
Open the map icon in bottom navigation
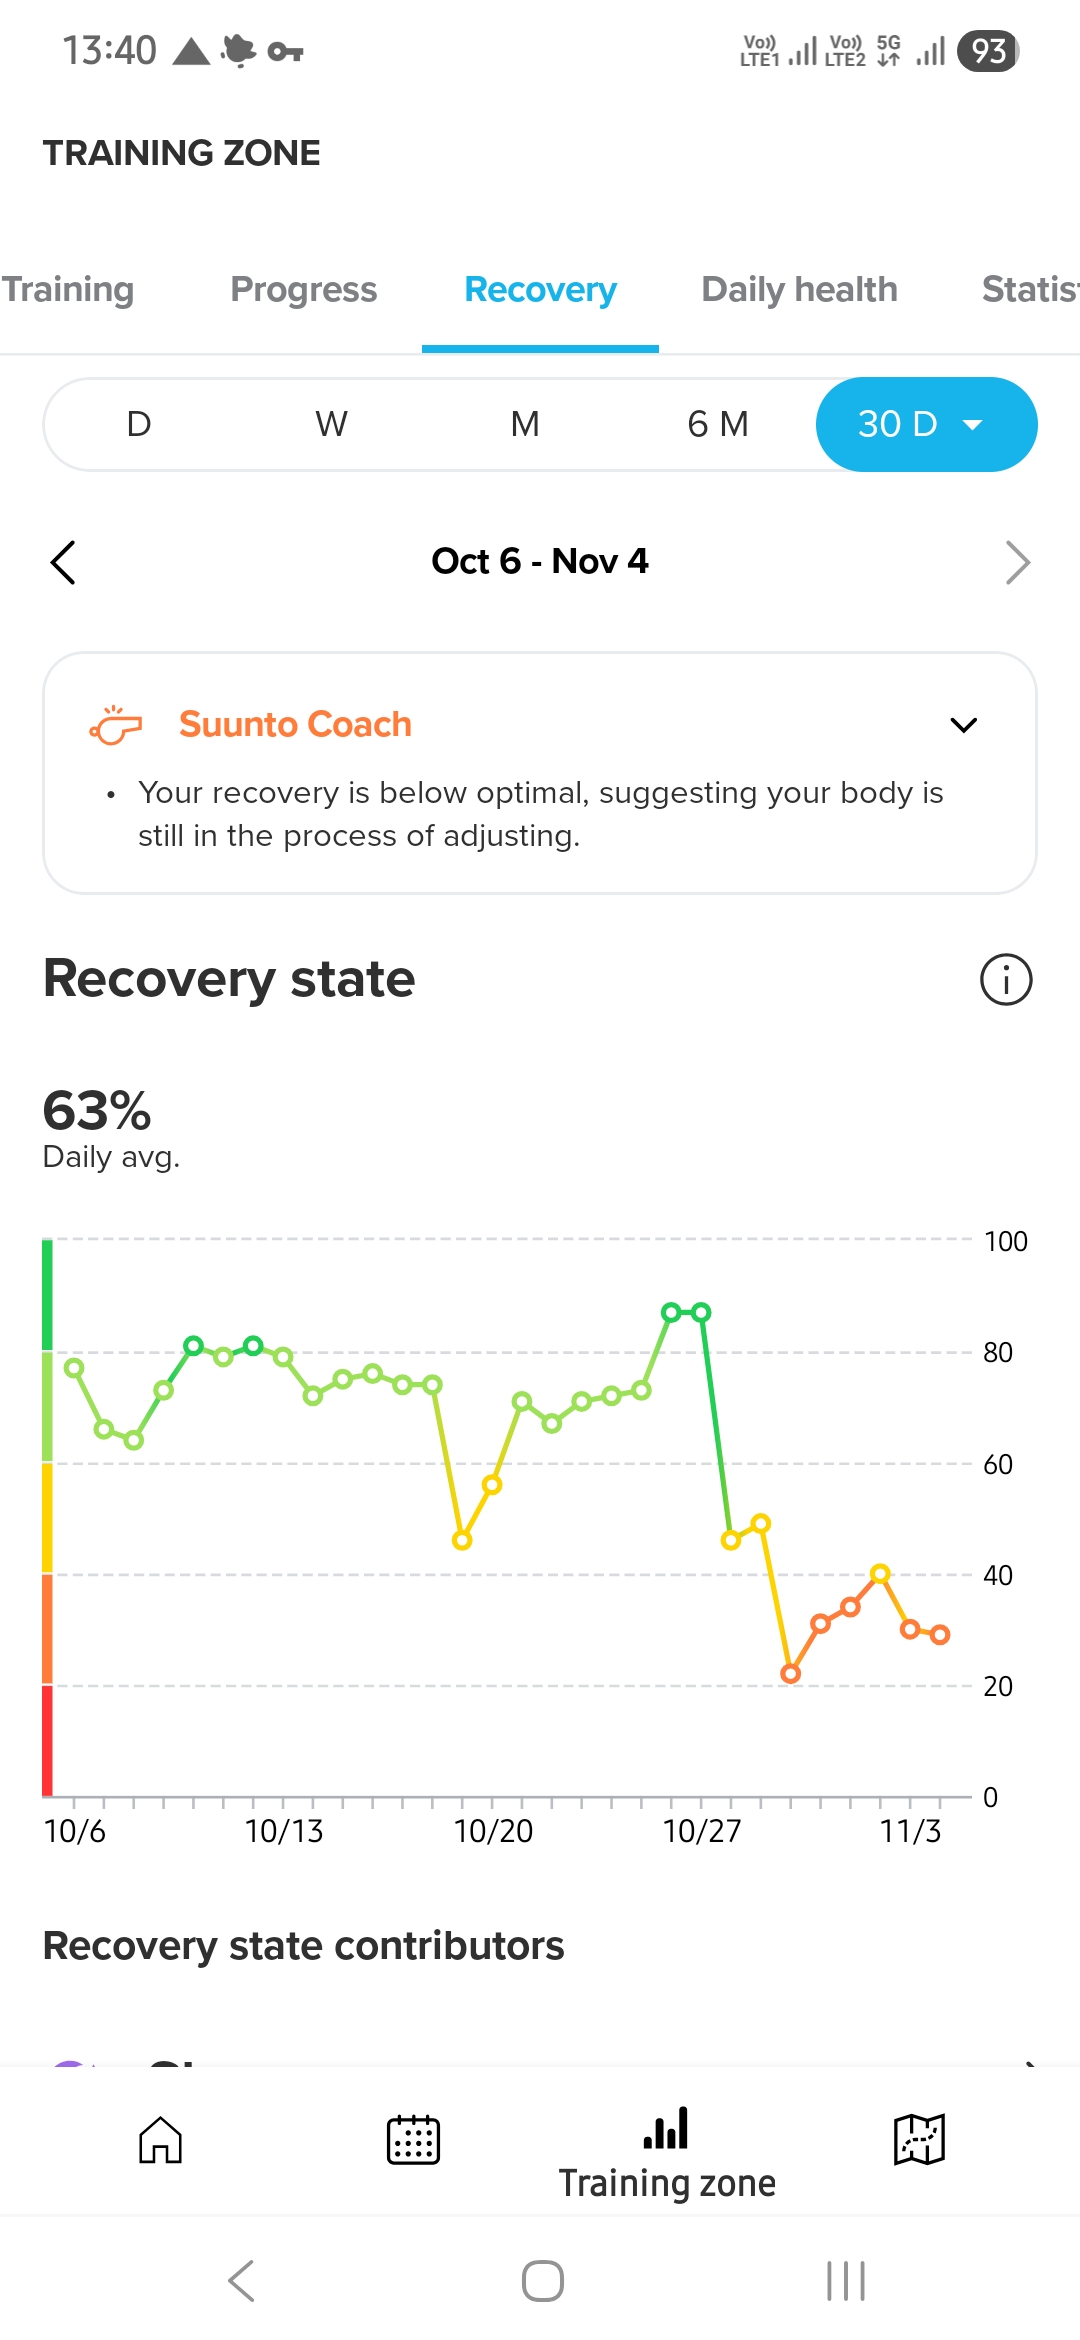[x=919, y=2140]
